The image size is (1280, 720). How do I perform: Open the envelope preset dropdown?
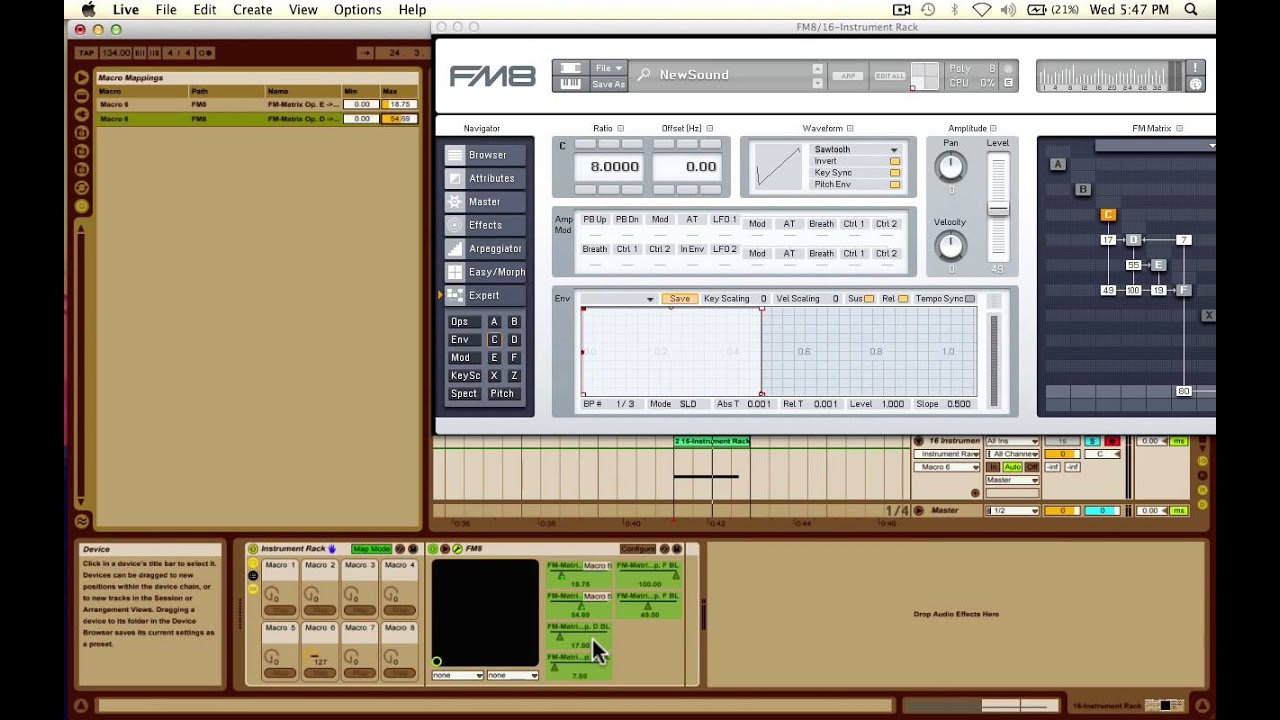[x=619, y=299]
